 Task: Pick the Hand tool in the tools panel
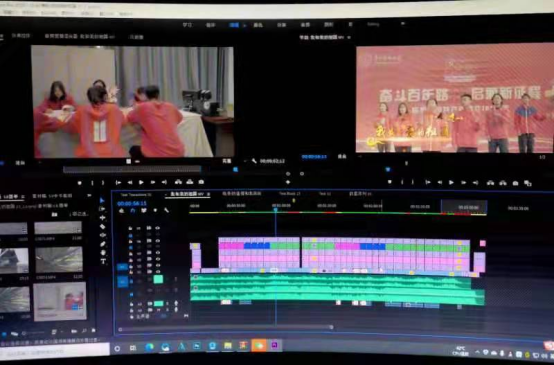click(x=103, y=253)
